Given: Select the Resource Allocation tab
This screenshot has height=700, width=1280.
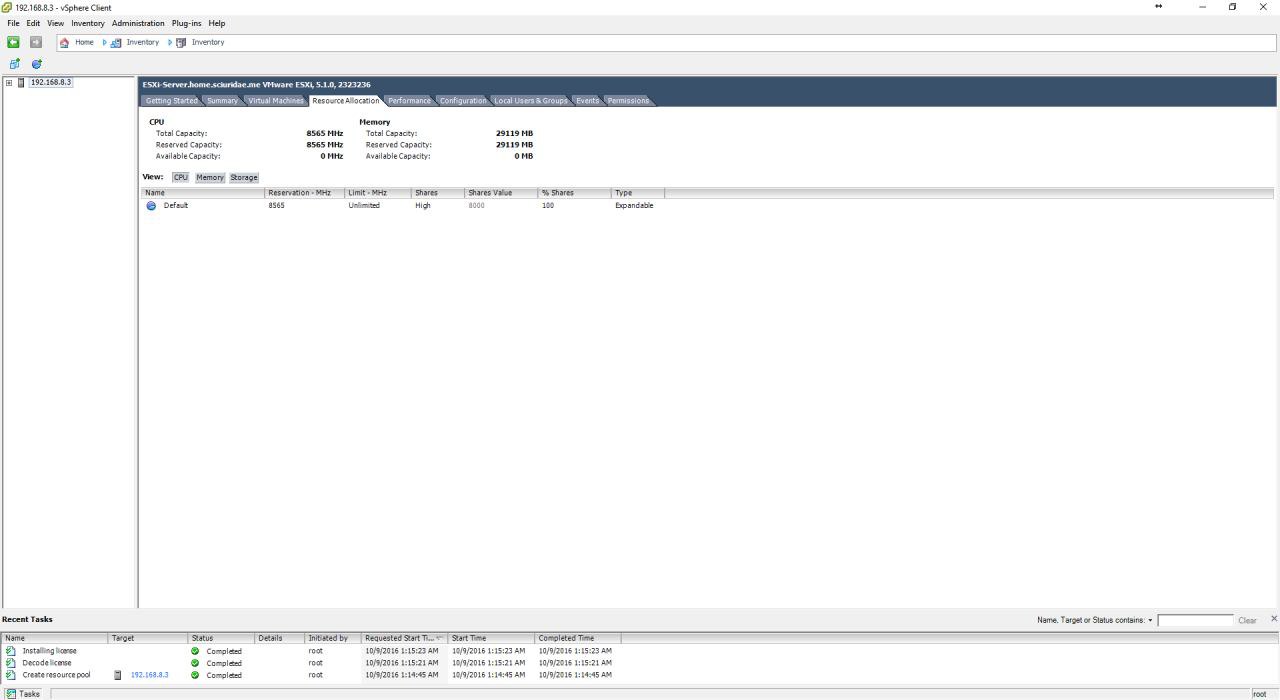Looking at the screenshot, I should (x=345, y=100).
